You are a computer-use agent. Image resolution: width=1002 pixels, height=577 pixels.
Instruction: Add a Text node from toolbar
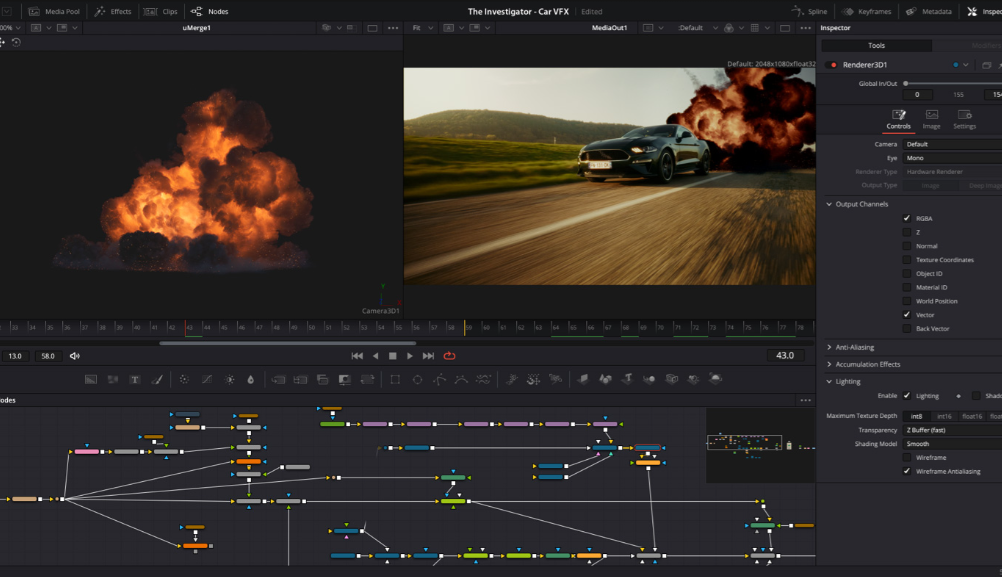(134, 380)
